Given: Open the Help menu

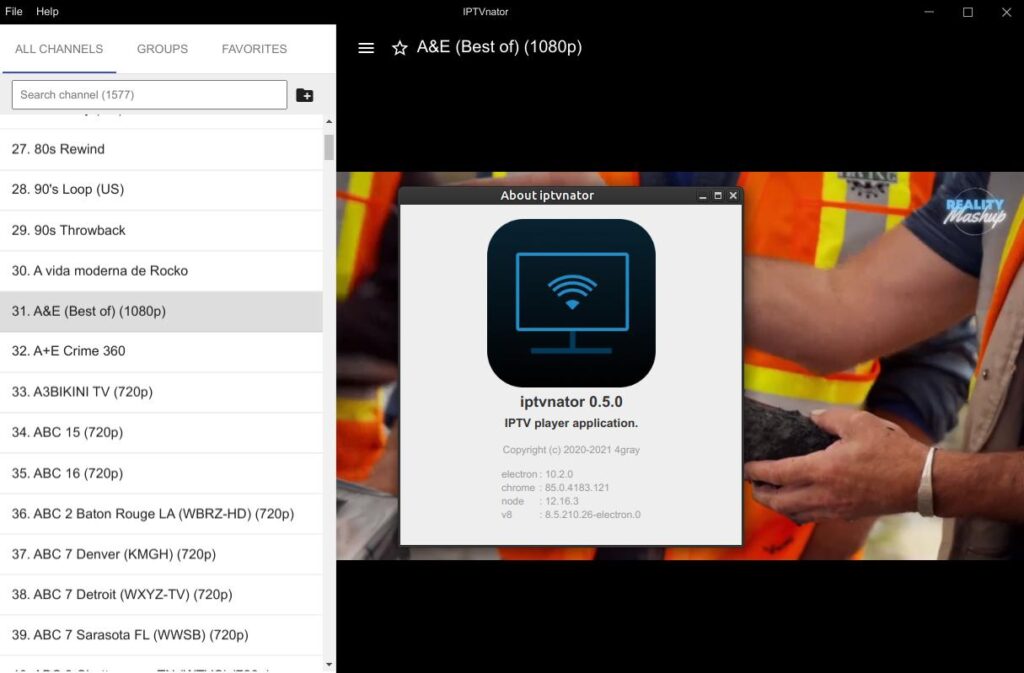Looking at the screenshot, I should (47, 12).
